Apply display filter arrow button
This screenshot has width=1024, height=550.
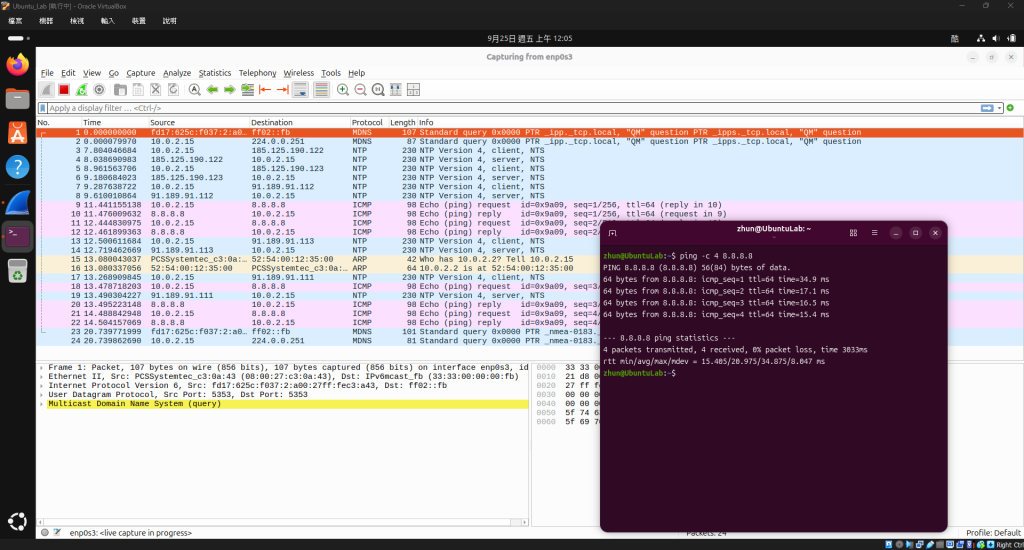987,108
